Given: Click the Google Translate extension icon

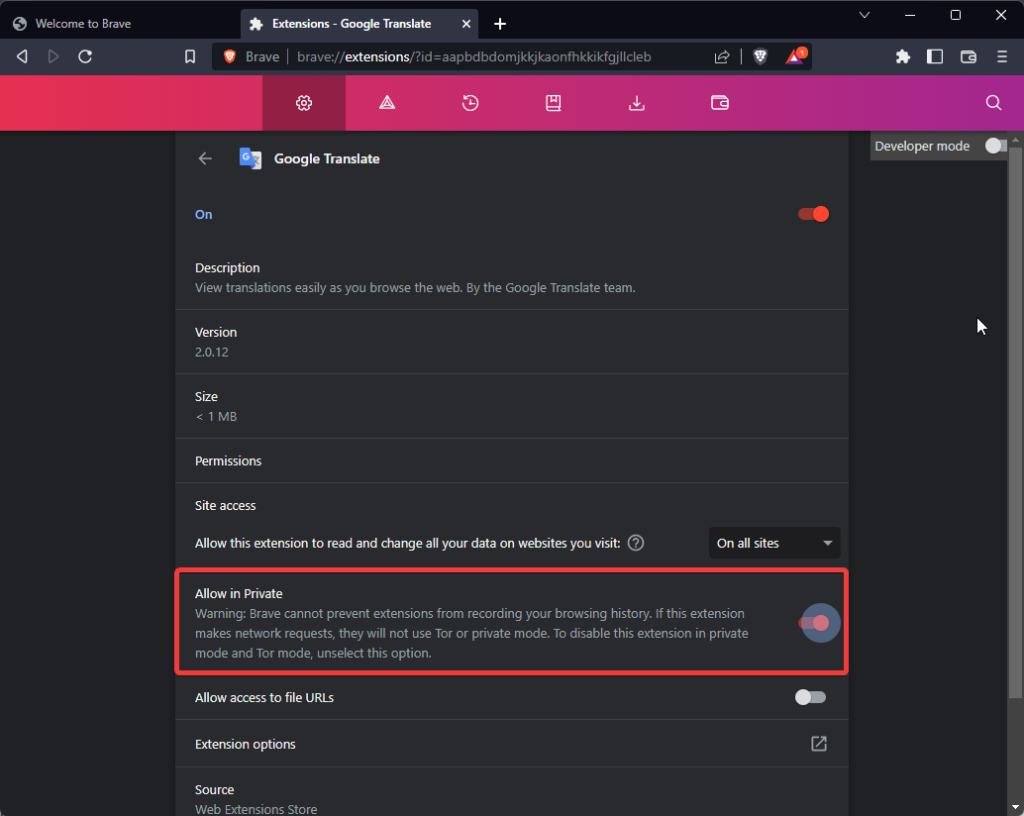Looking at the screenshot, I should click(x=250, y=159).
